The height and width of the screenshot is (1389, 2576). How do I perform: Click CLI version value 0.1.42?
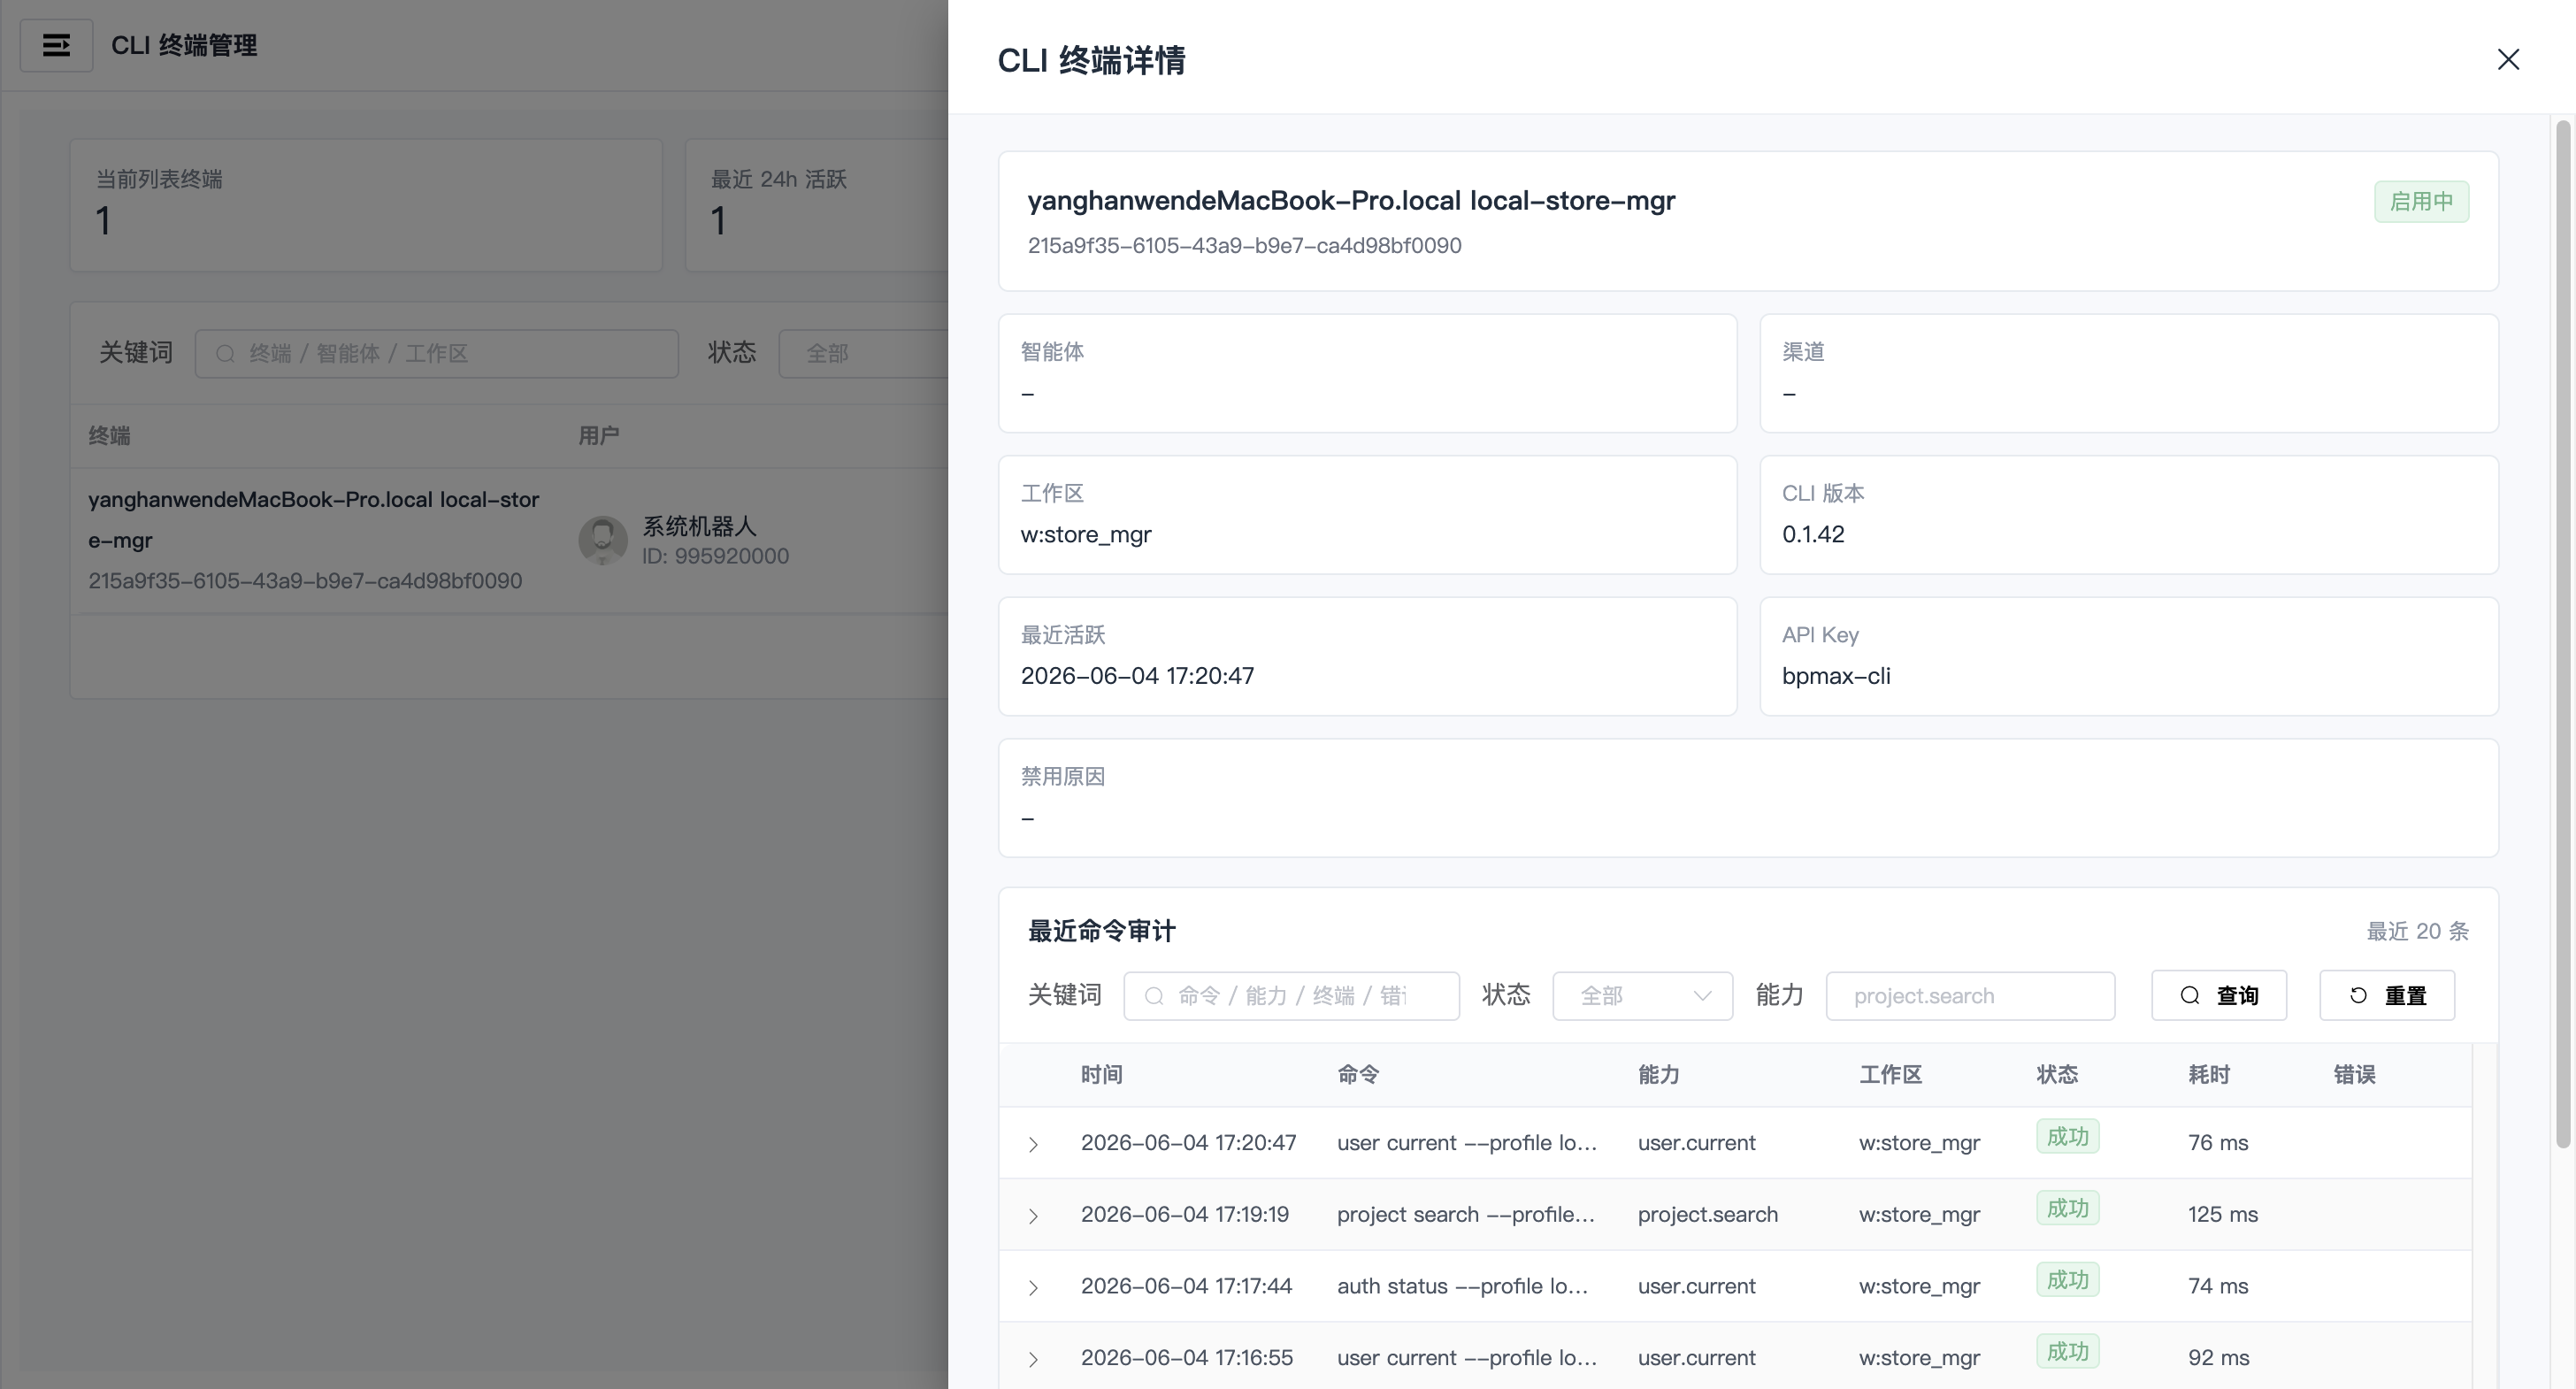(1813, 534)
